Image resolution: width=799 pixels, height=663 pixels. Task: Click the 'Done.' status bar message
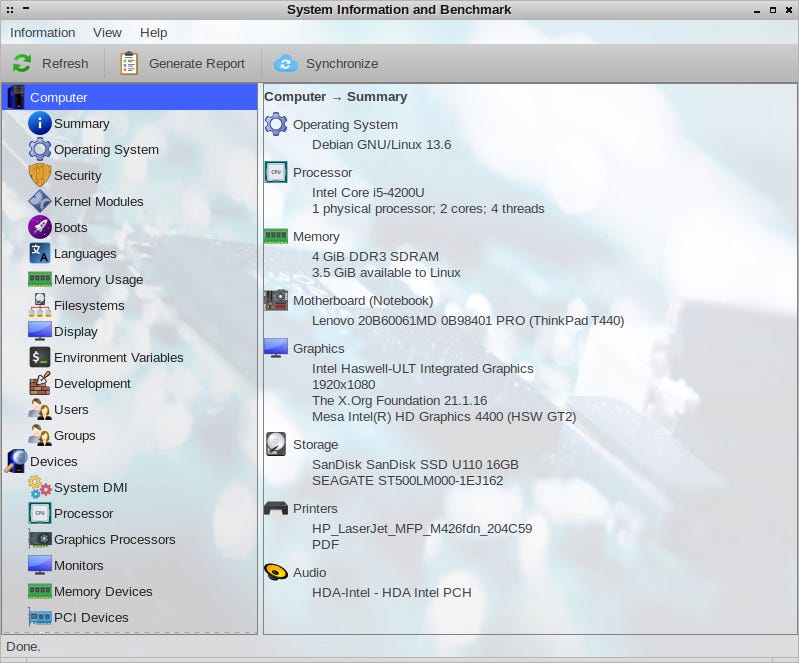pyautogui.click(x=23, y=647)
